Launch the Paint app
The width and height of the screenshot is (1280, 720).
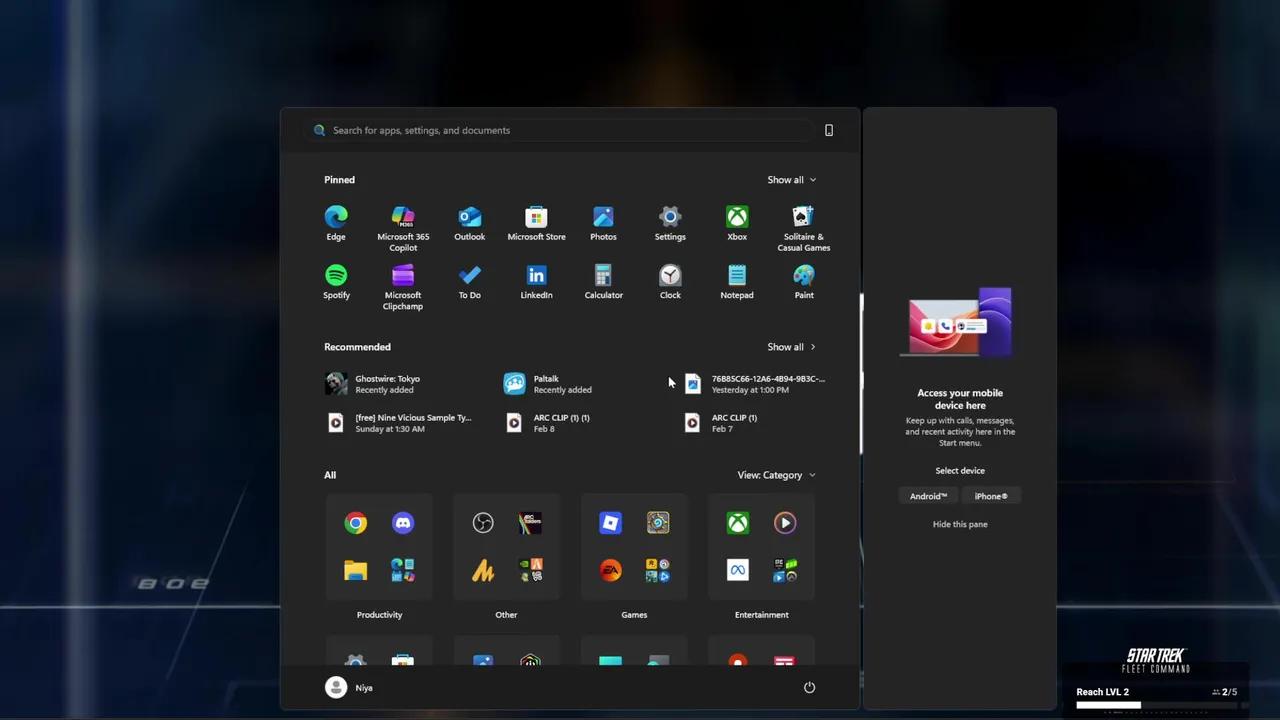(x=804, y=282)
